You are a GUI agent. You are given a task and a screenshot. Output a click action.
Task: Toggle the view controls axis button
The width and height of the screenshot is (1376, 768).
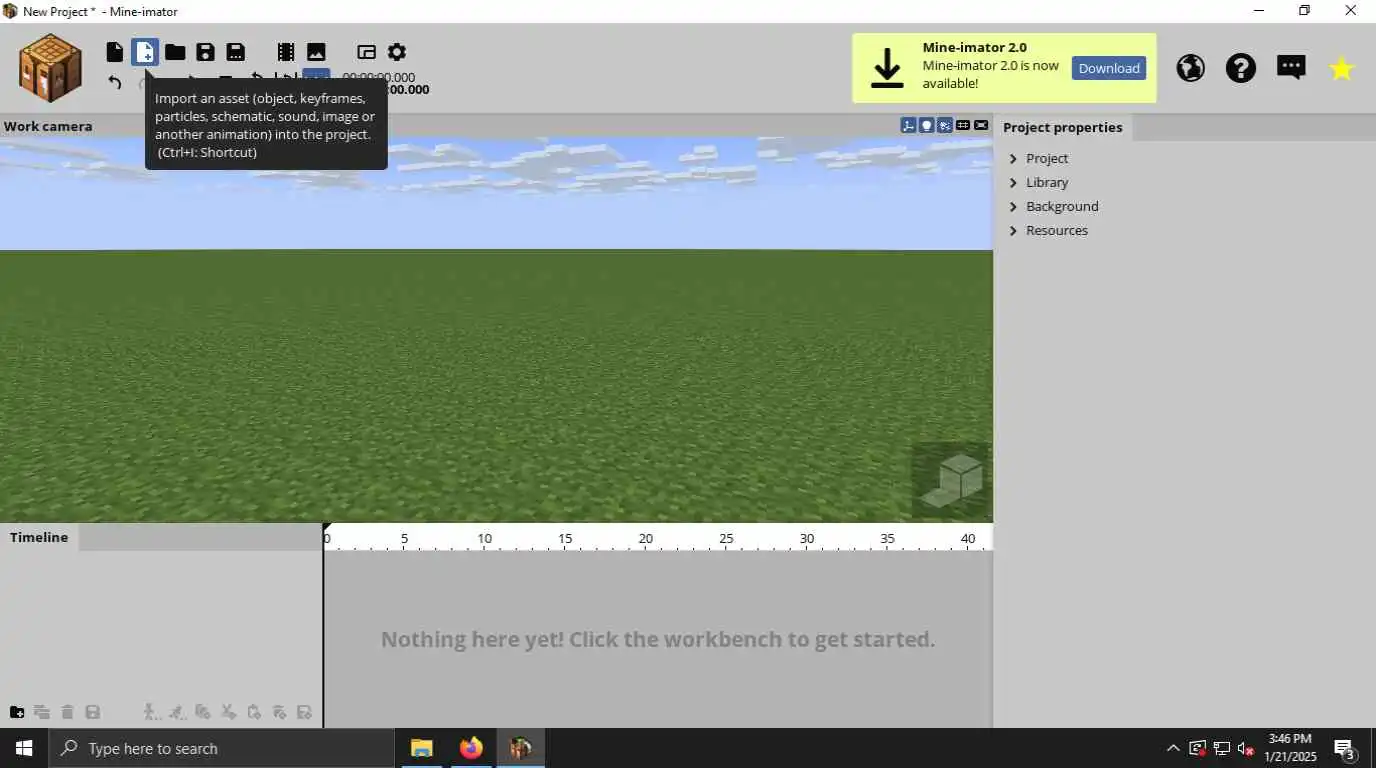click(908, 125)
